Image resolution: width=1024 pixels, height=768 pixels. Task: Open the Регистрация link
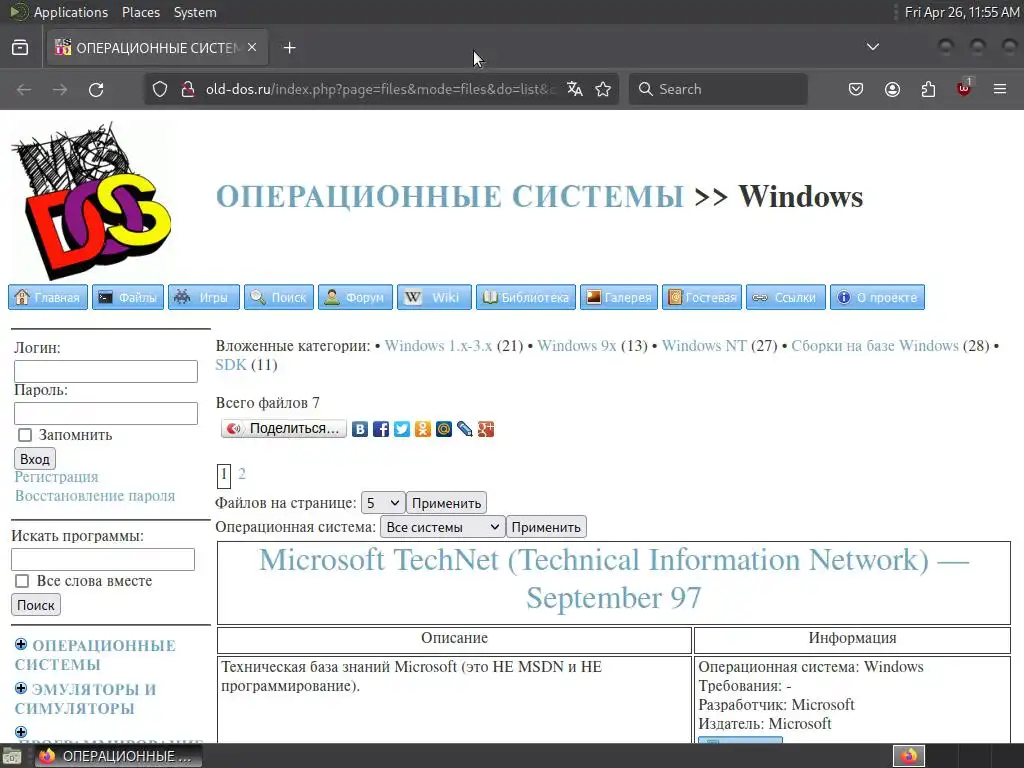click(56, 477)
